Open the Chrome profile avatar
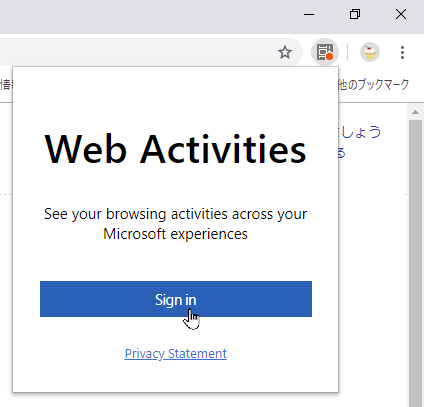This screenshot has height=407, width=424. tap(370, 52)
